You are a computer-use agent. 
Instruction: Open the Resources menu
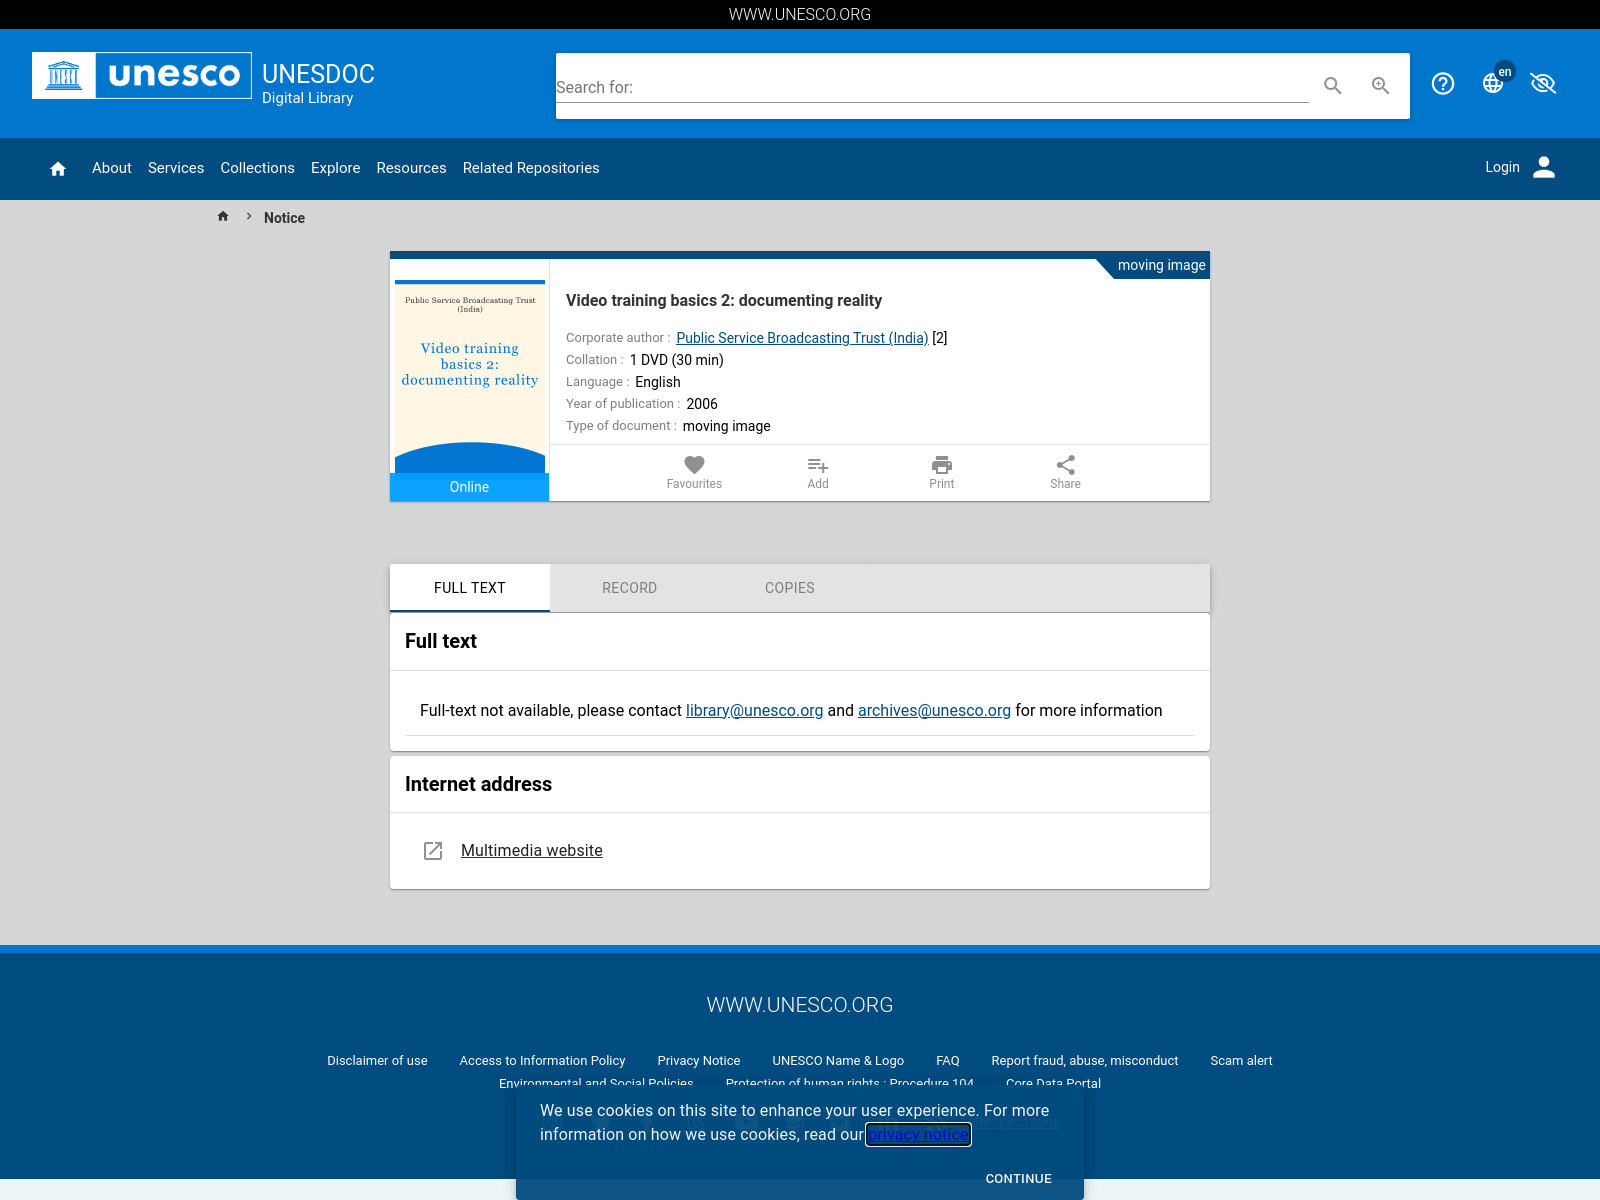point(412,168)
